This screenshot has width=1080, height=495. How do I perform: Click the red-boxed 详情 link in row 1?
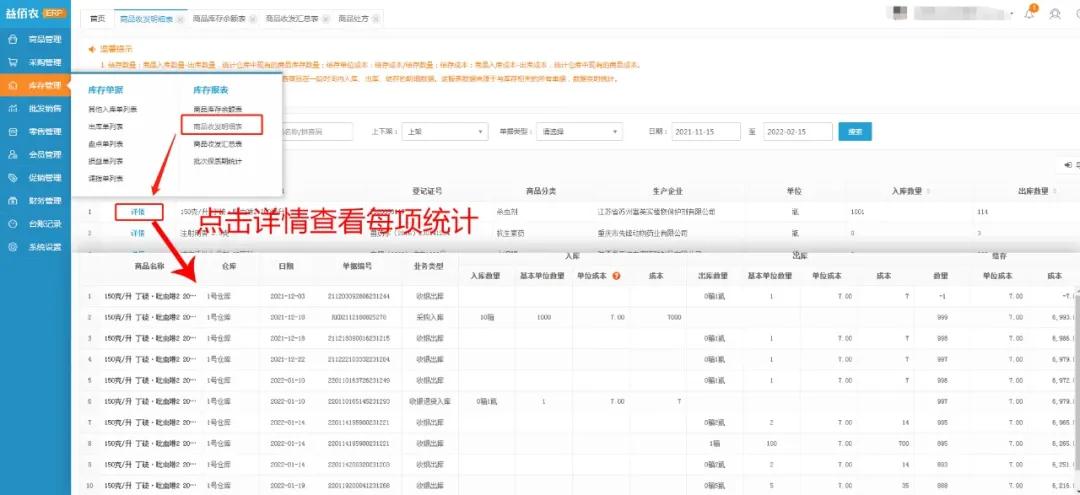137,211
